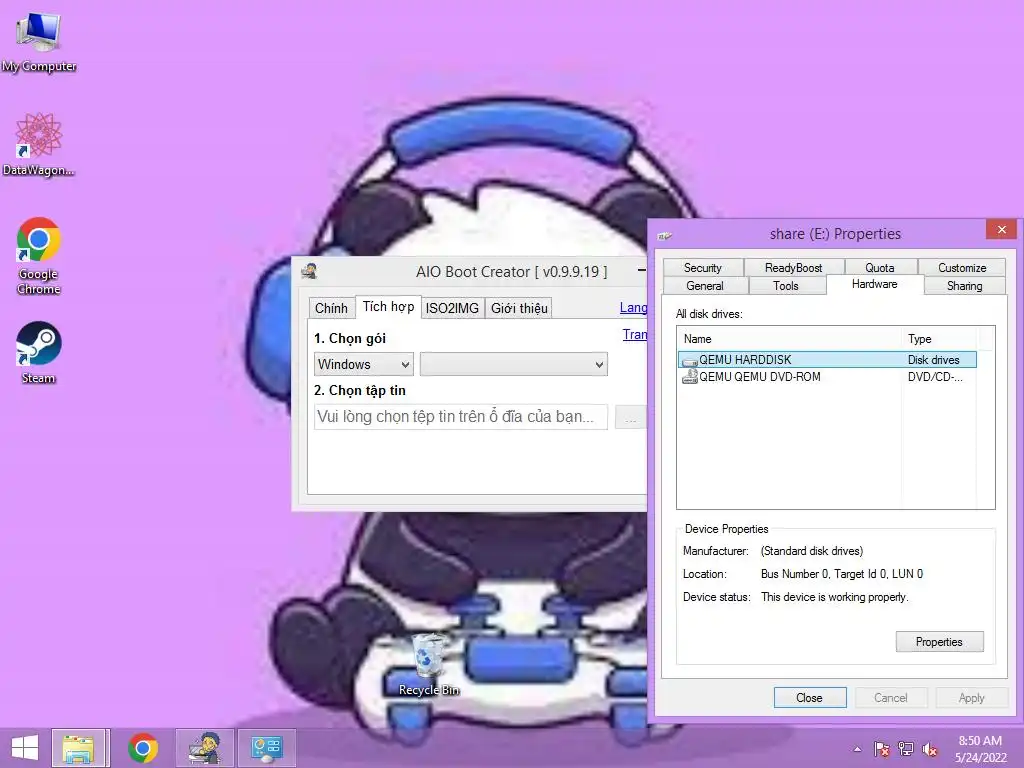Sort drives by Name column header
1024x768 pixels.
pyautogui.click(x=789, y=339)
